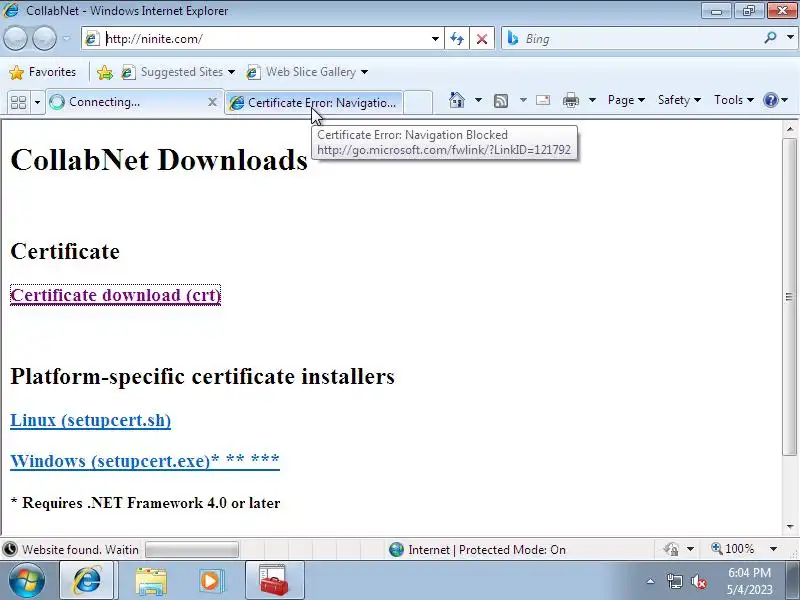
Task: Click the Windows Start button
Action: pyautogui.click(x=27, y=581)
